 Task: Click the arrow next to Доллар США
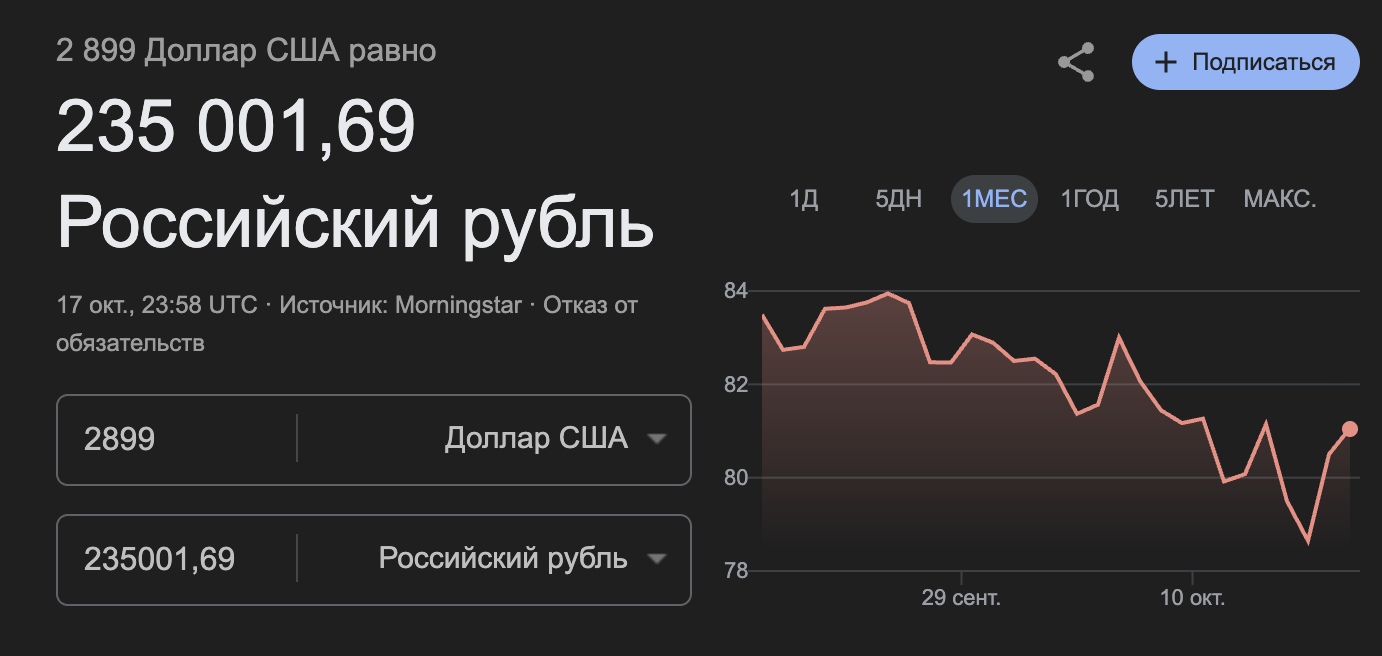(657, 439)
